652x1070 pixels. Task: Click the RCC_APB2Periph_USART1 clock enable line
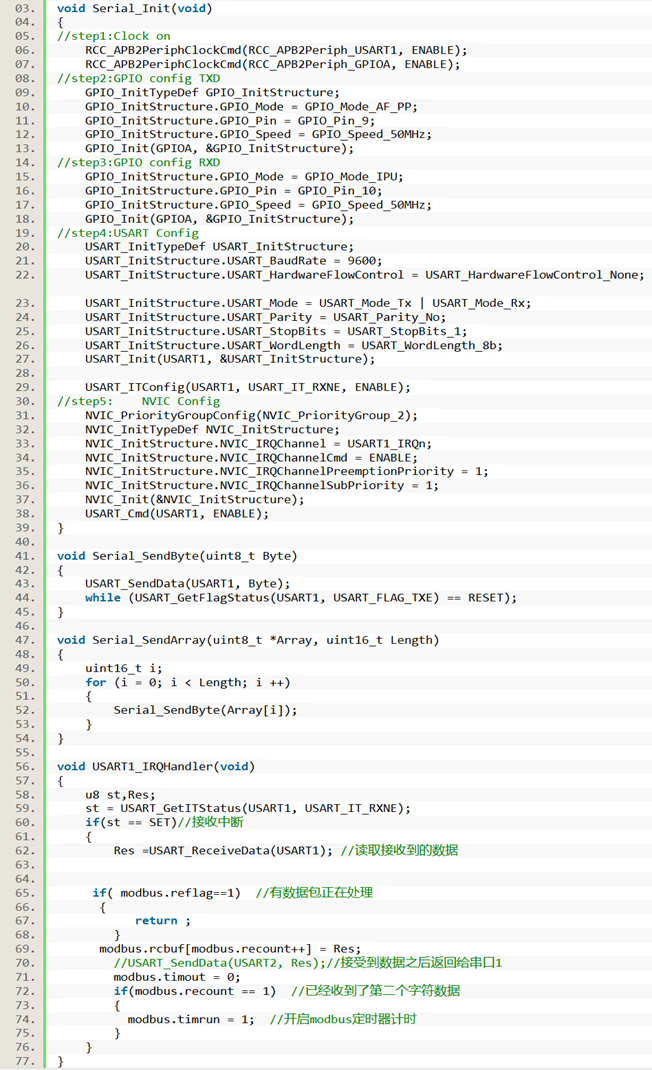[276, 50]
